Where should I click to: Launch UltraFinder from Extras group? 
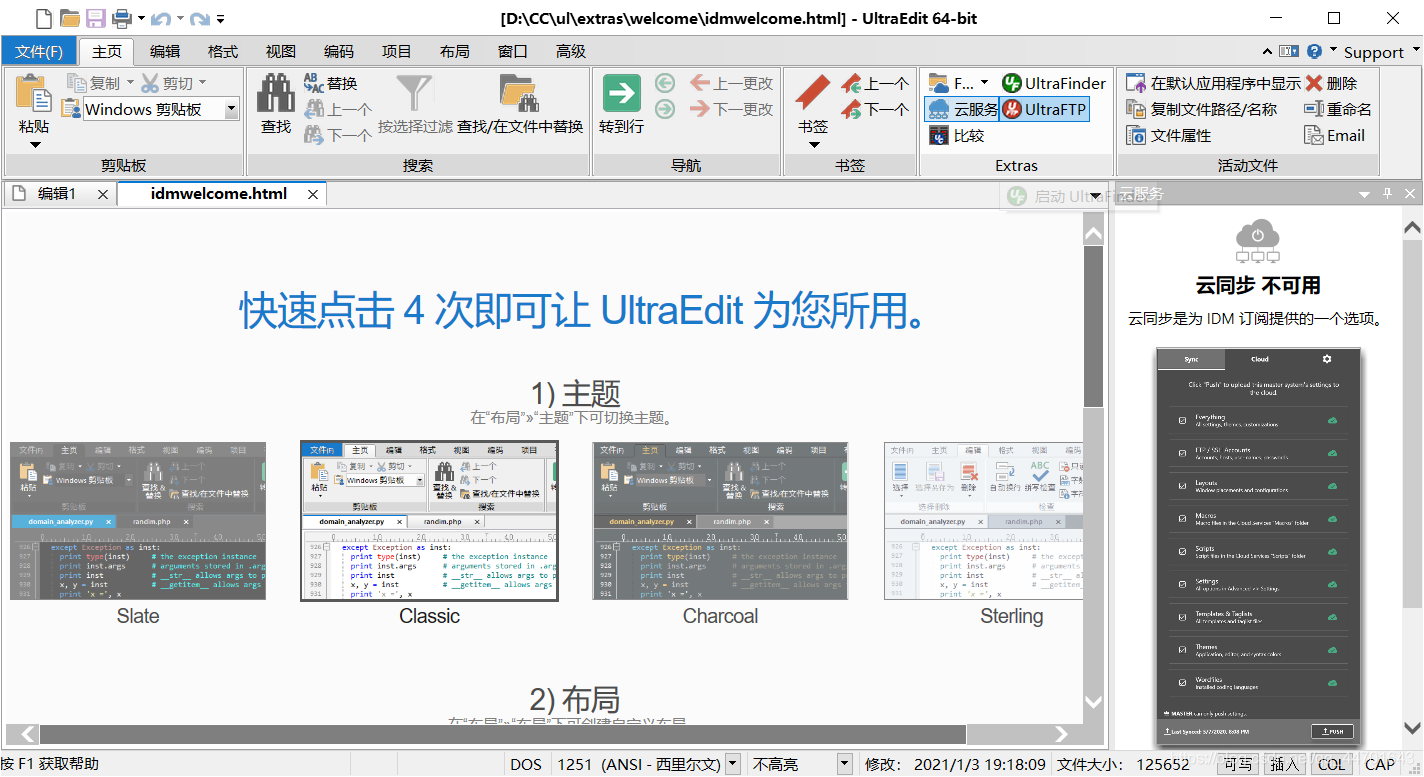[1054, 83]
